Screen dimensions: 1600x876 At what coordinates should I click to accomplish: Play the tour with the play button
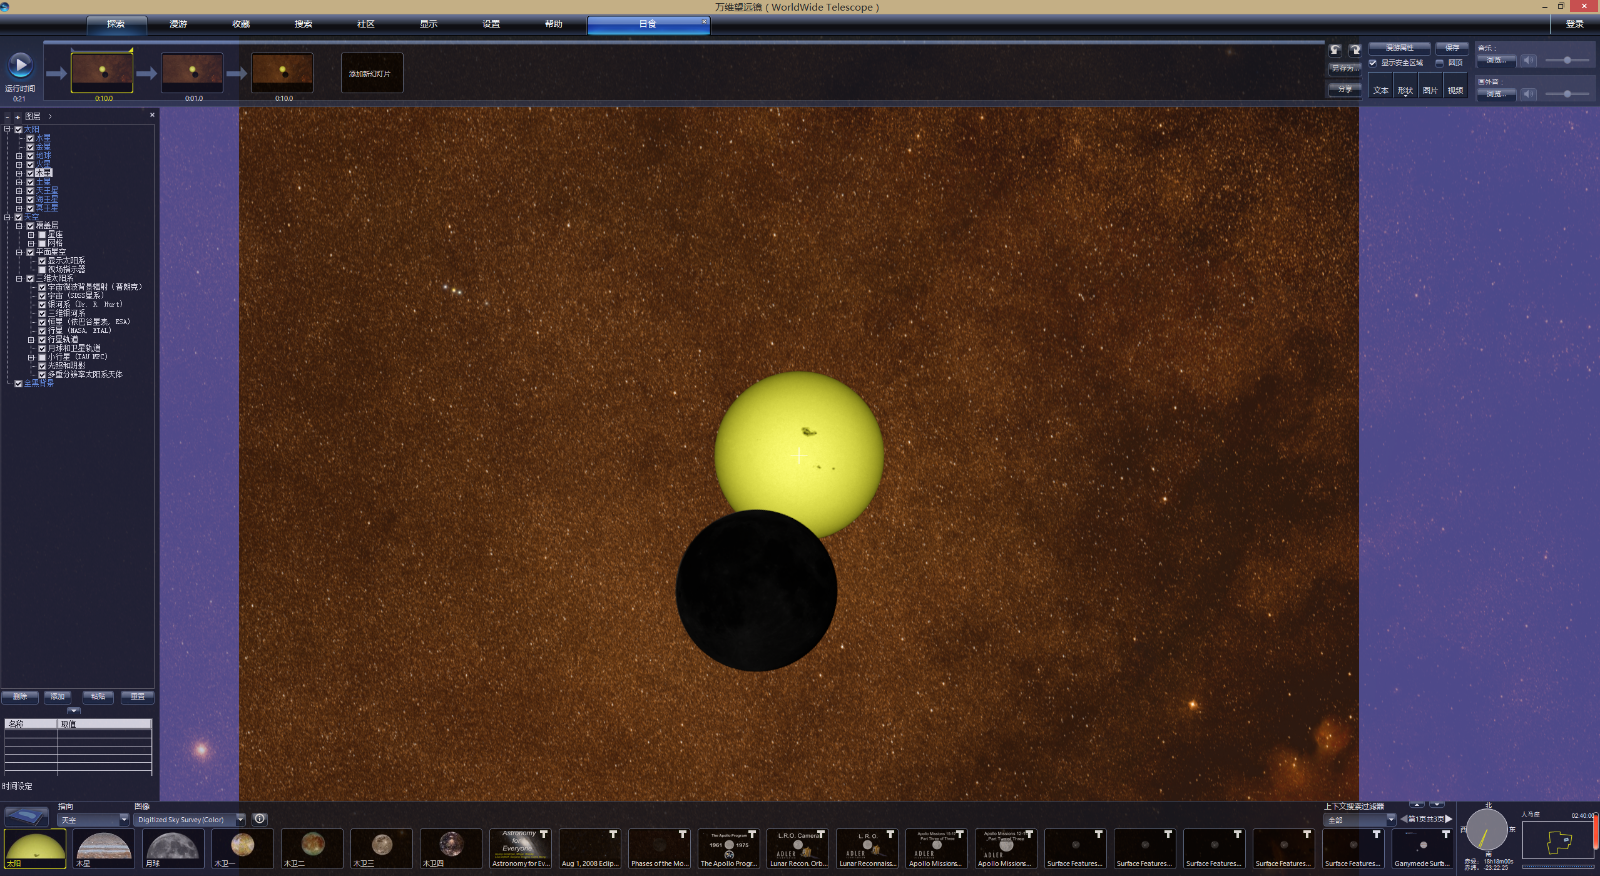20,66
